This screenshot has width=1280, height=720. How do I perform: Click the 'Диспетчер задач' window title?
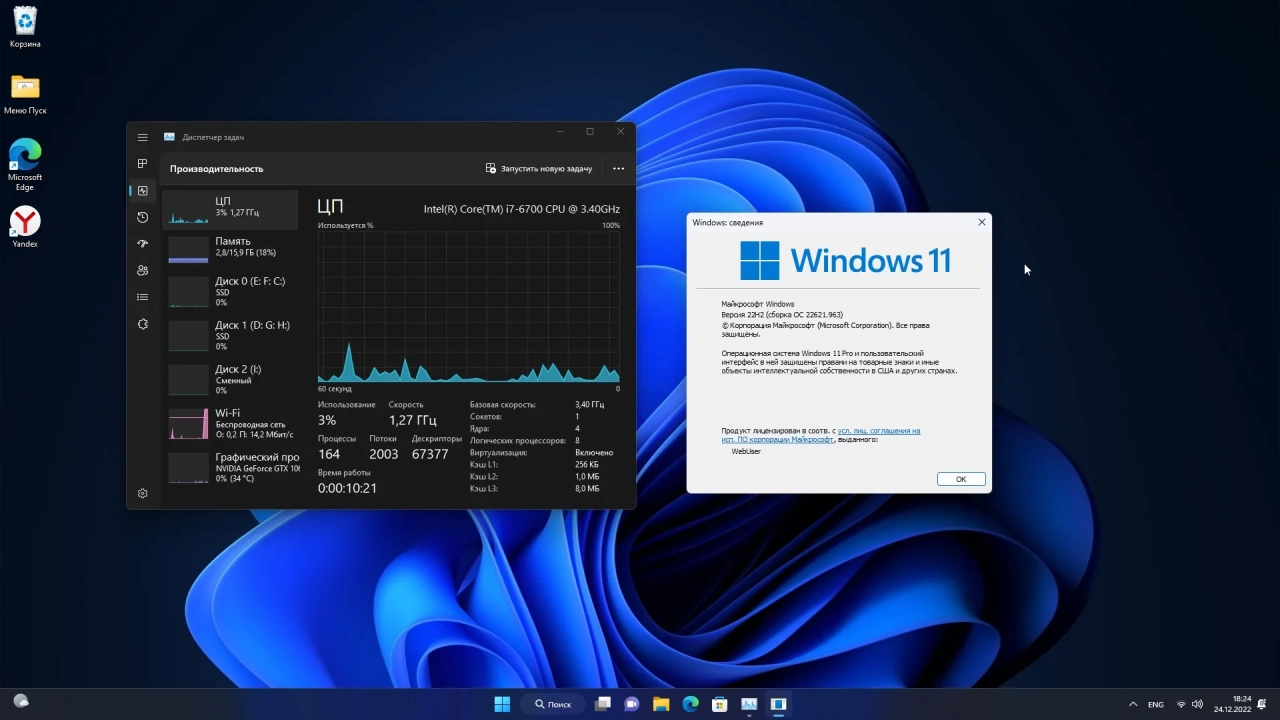[x=213, y=137]
